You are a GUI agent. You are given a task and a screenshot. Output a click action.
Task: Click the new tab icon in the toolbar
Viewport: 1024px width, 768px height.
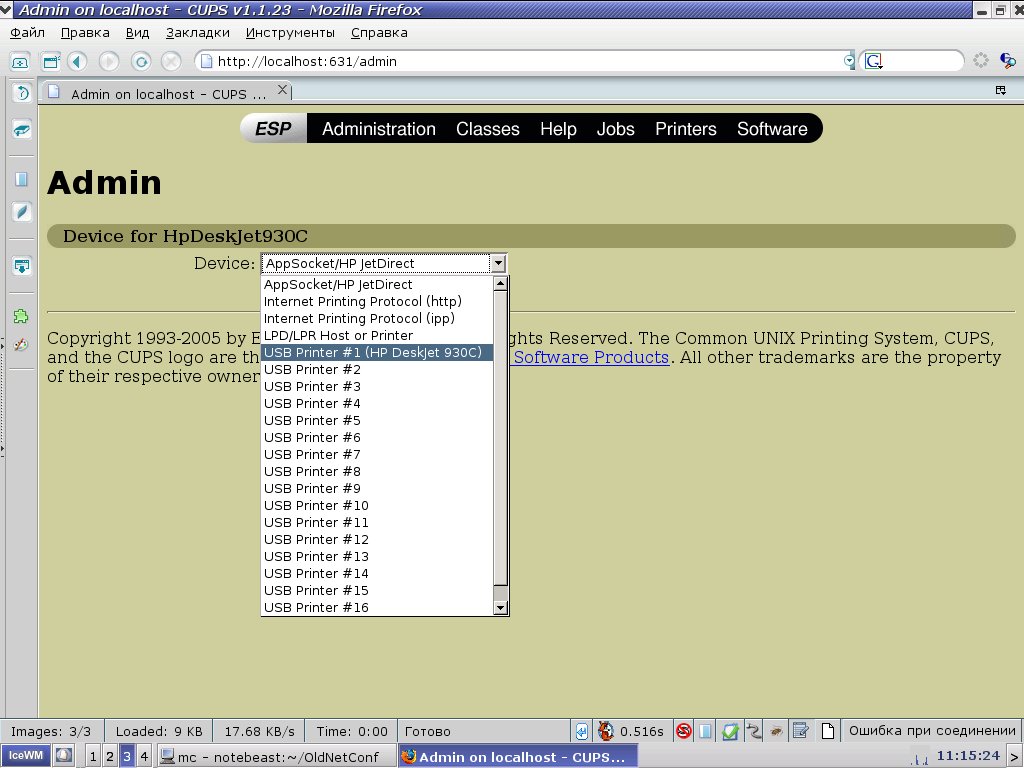click(x=20, y=61)
